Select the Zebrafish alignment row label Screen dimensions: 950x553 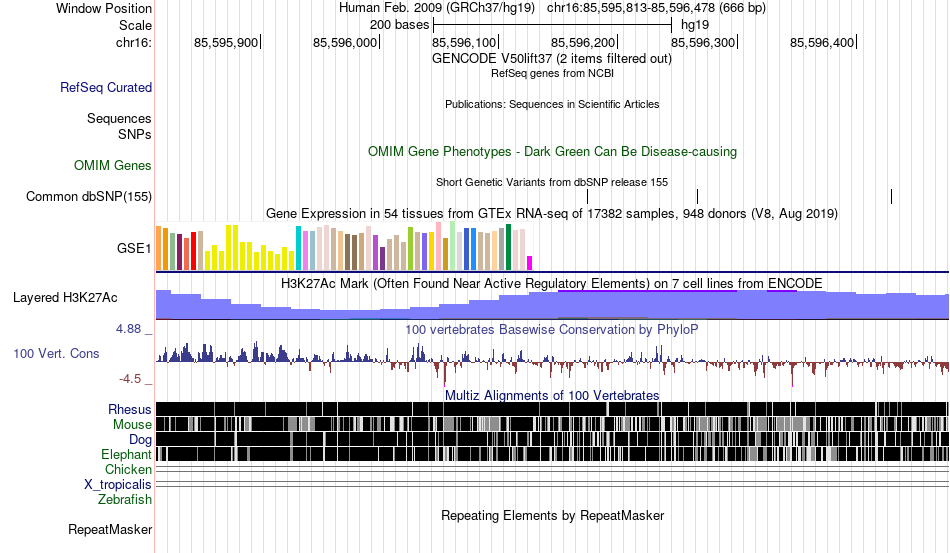click(125, 500)
